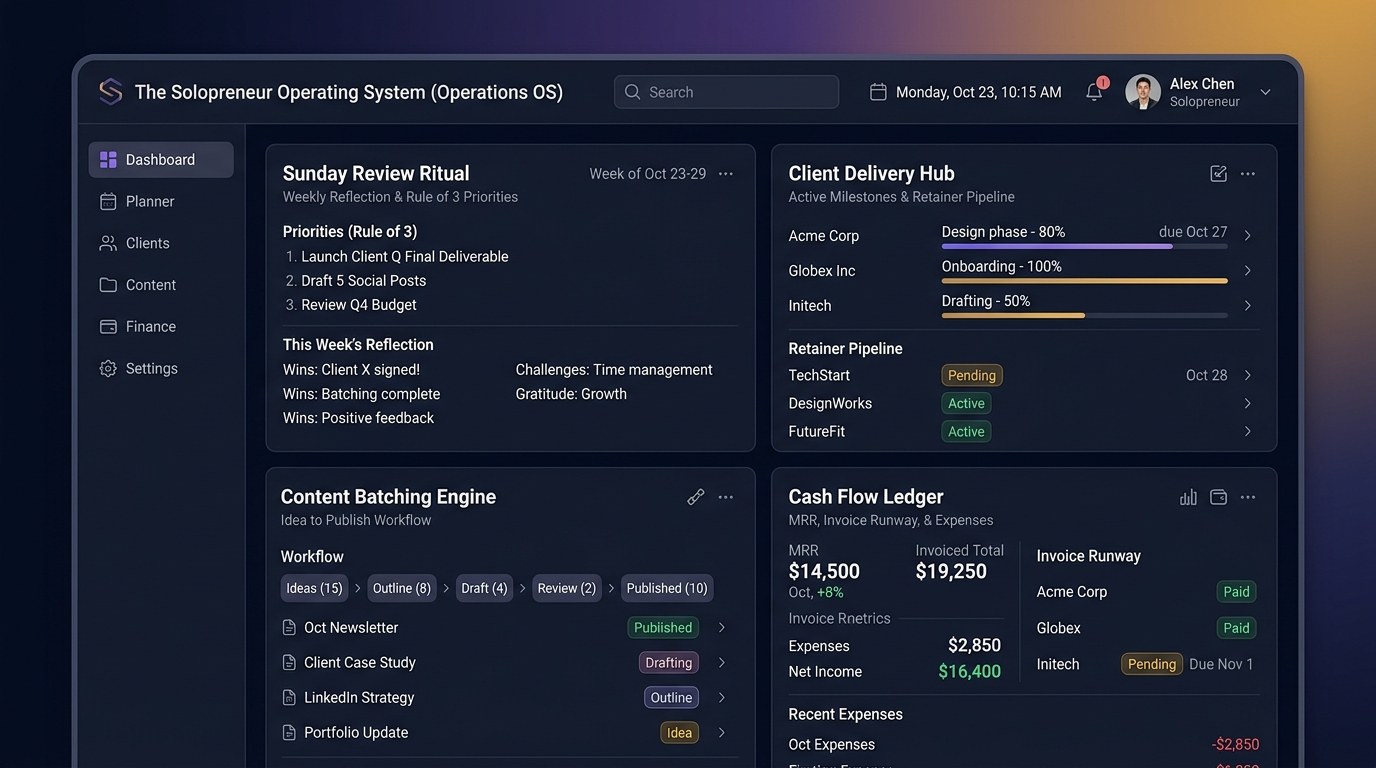Expand the Acme Corp milestone row chevron
This screenshot has height=768, width=1376.
point(1248,236)
